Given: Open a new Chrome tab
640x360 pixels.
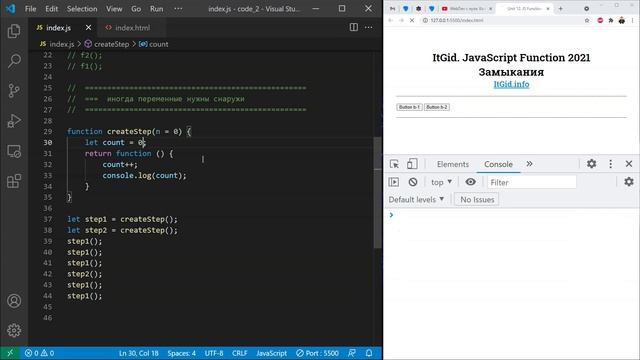Looking at the screenshot, I should [x=560, y=9].
